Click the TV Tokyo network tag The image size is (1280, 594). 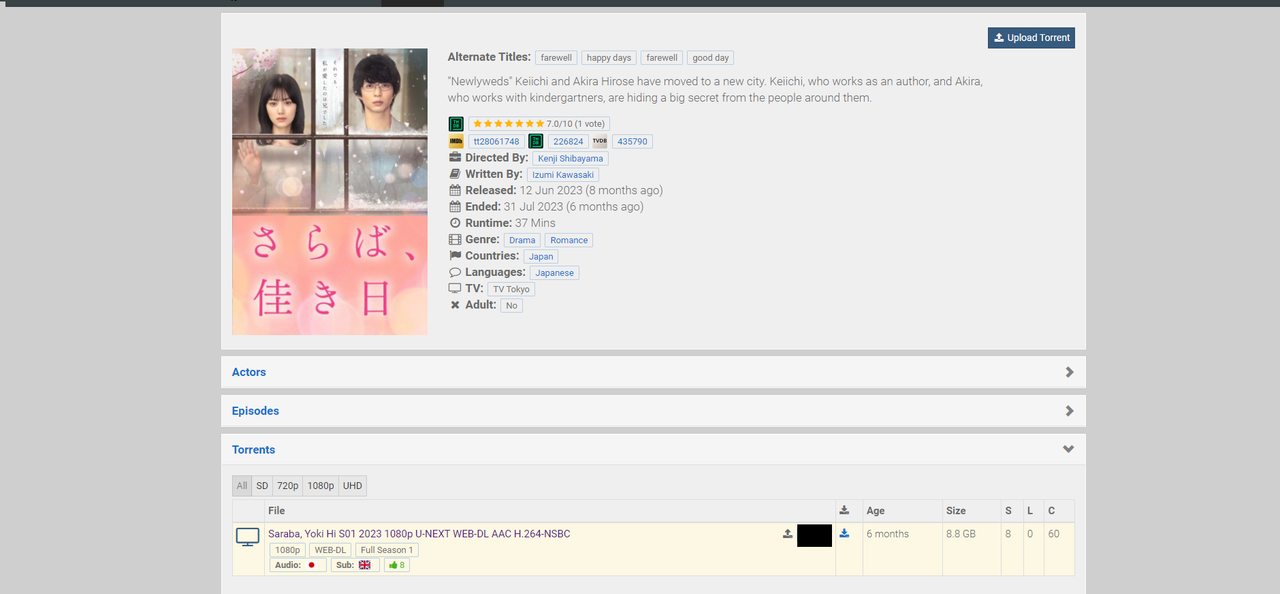512,289
